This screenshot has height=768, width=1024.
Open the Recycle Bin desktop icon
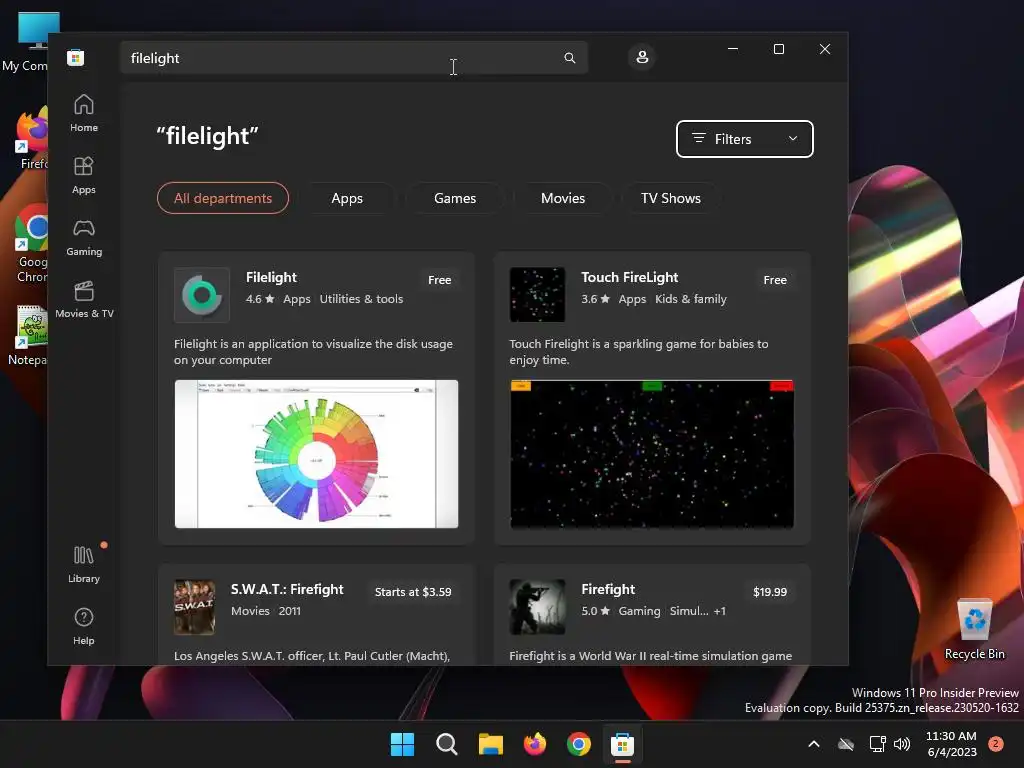point(974,628)
